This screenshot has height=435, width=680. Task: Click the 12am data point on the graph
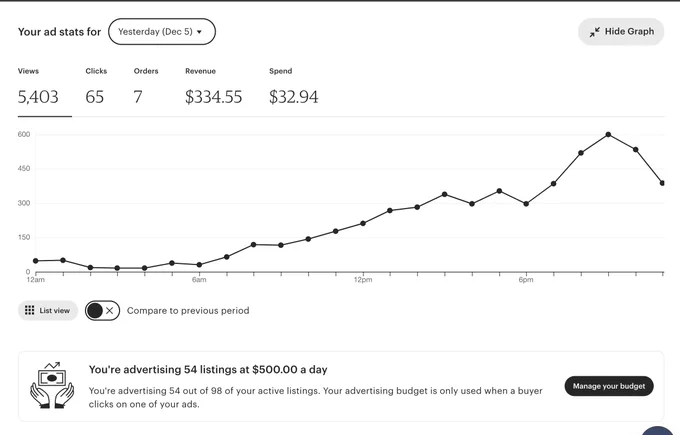click(36, 261)
